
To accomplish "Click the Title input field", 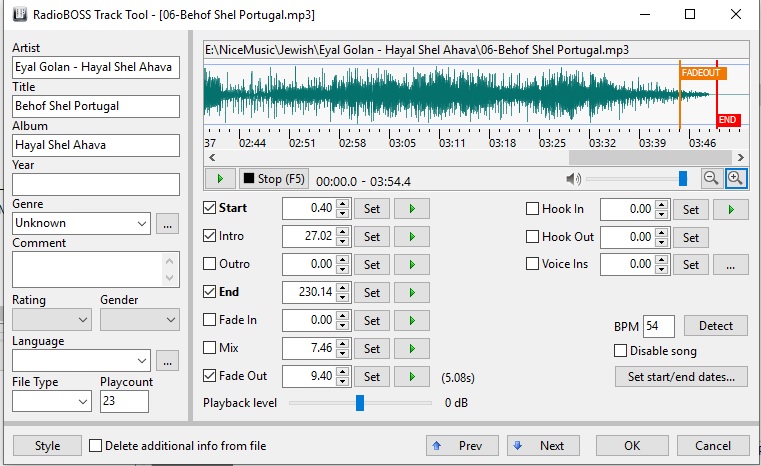I will (96, 106).
